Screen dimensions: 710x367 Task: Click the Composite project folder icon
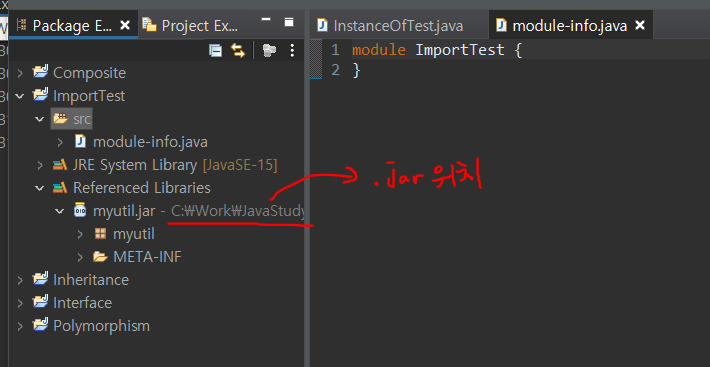pyautogui.click(x=40, y=72)
